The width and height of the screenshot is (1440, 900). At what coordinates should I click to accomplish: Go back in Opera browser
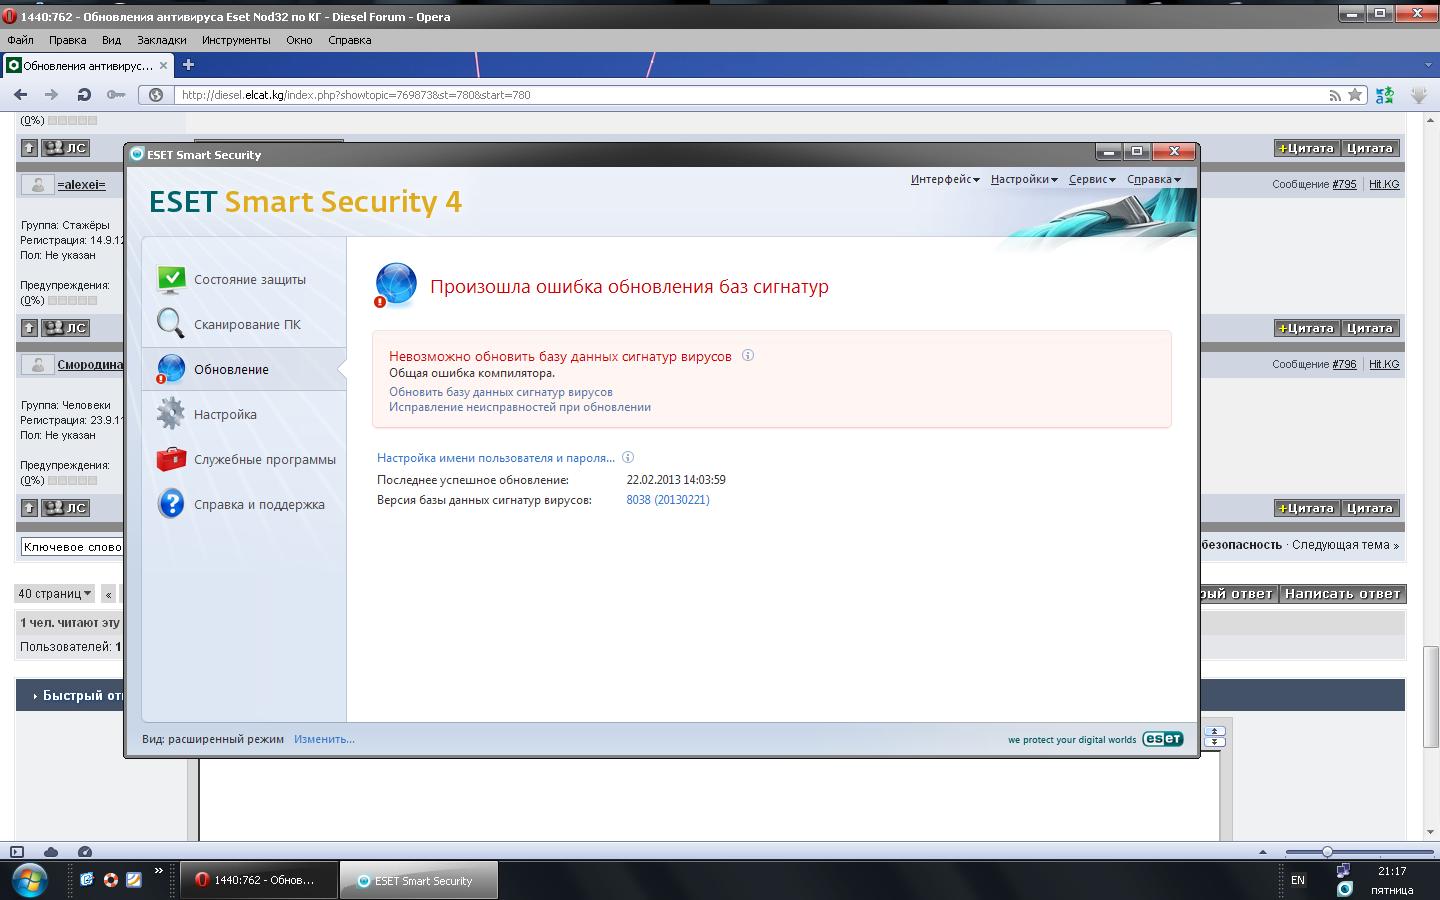click(21, 95)
